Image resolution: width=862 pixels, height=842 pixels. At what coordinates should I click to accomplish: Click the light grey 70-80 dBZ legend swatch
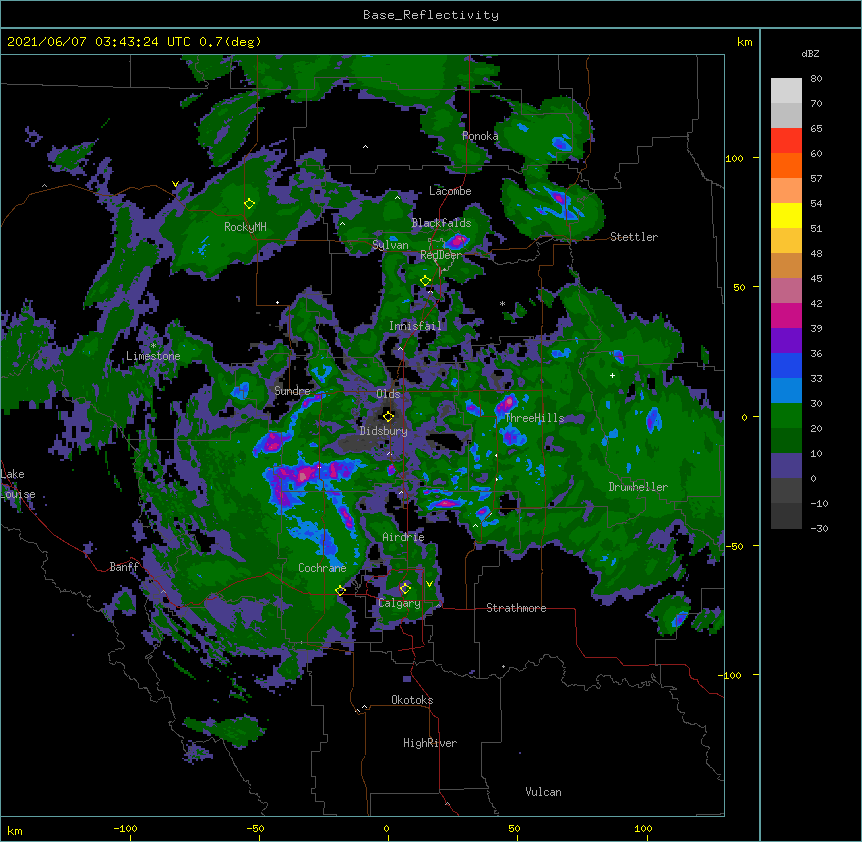pos(786,91)
